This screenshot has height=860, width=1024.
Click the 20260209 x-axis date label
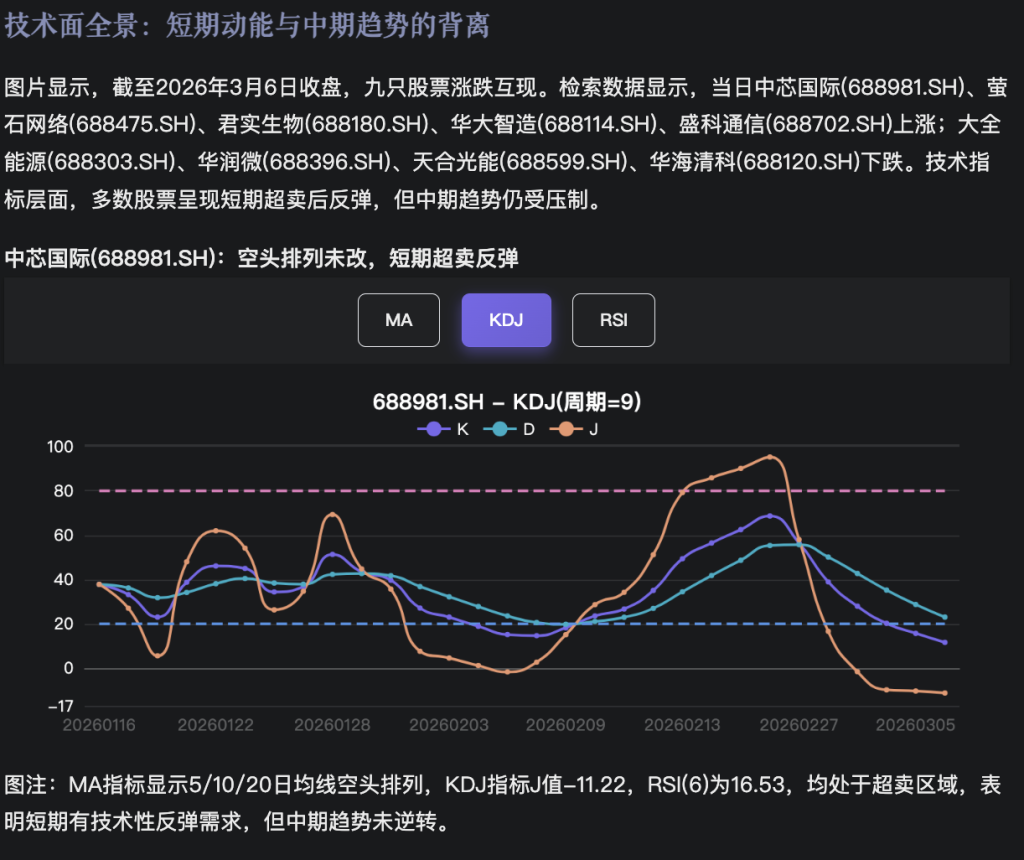tap(565, 725)
